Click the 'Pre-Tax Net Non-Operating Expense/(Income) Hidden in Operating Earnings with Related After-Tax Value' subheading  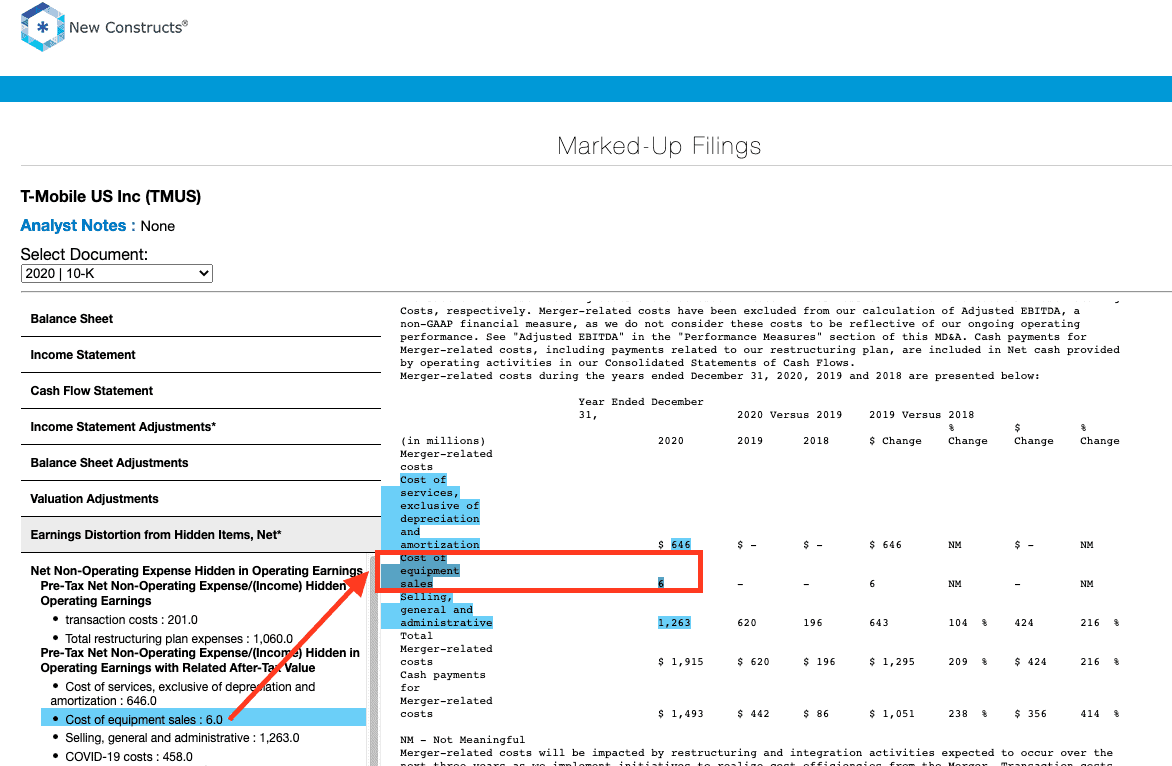coord(200,661)
